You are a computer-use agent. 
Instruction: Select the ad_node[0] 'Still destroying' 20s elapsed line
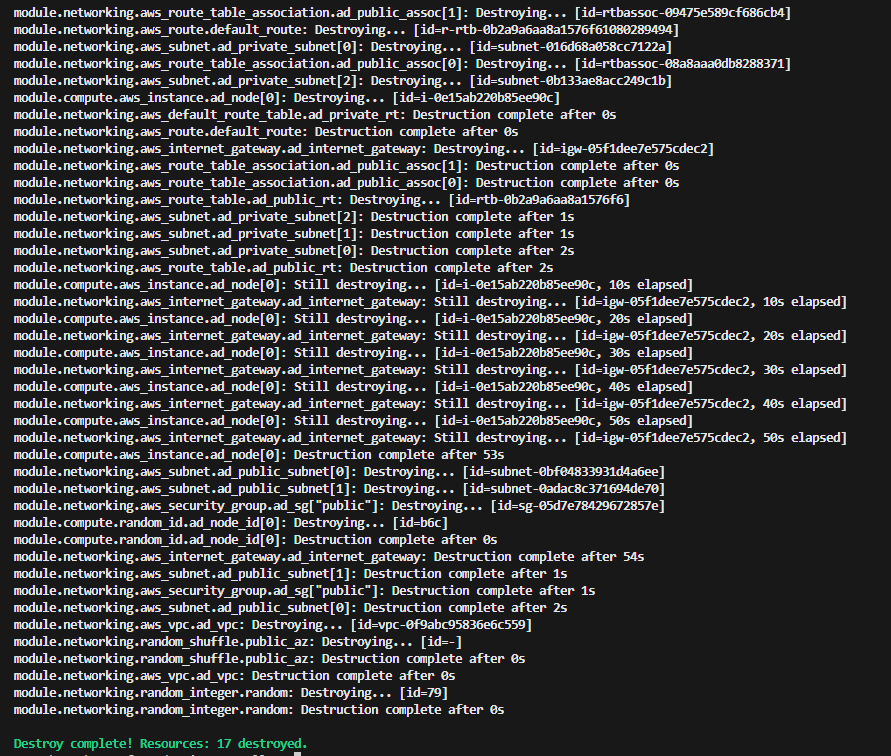(353, 319)
